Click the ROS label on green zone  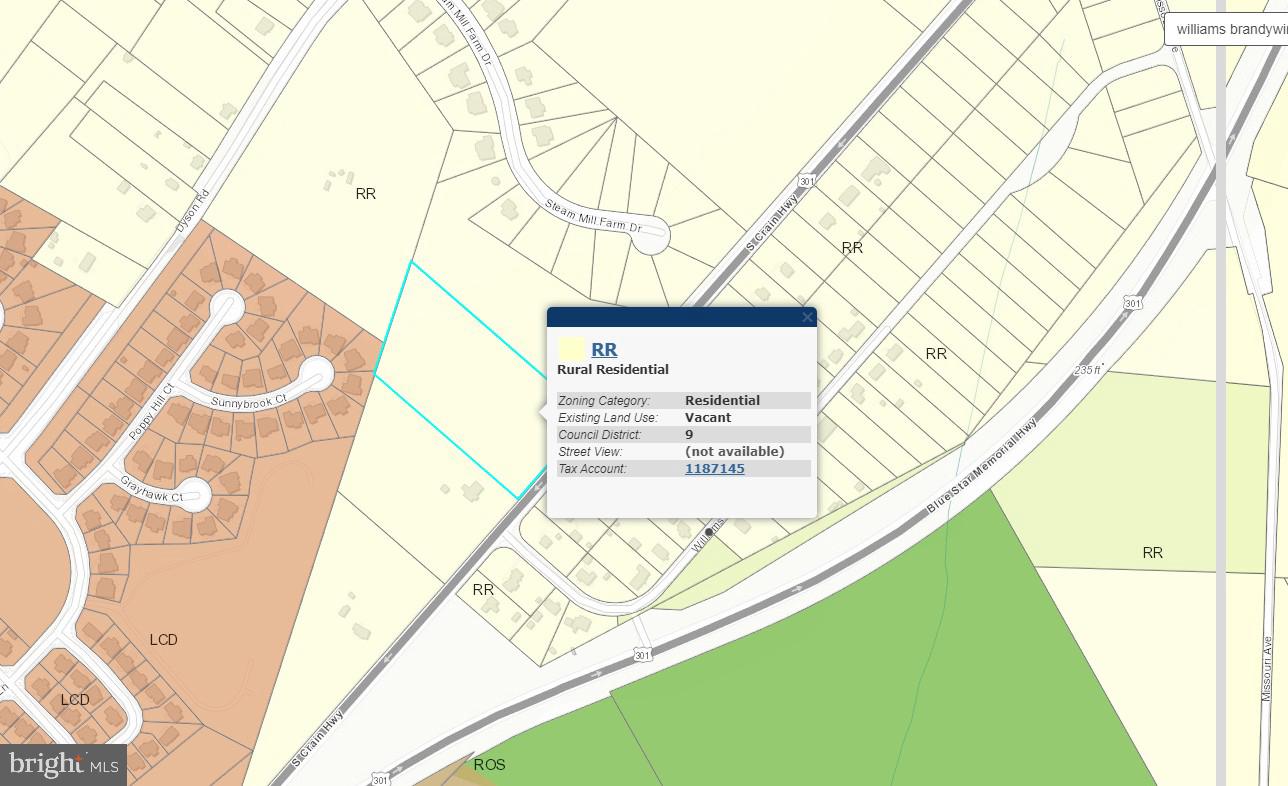[x=489, y=764]
